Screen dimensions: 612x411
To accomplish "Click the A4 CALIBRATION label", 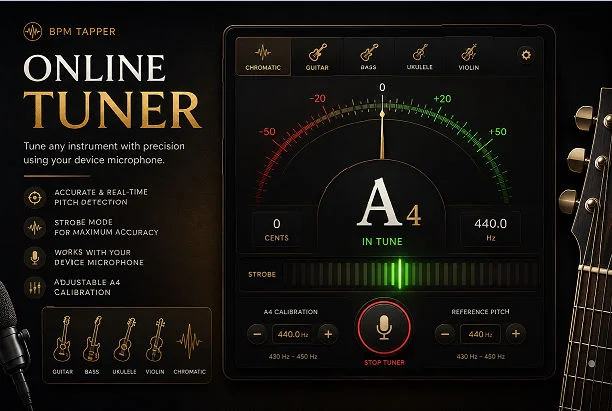I will (x=291, y=312).
